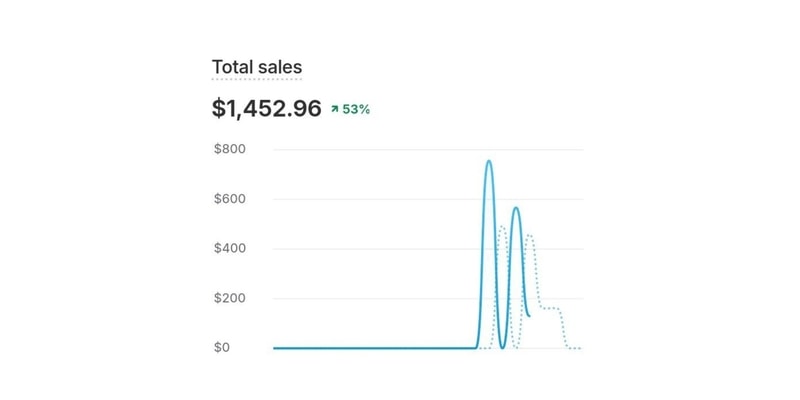Viewport: 800px width, 400px height.
Task: Select the second solid line peak
Action: pos(516,208)
